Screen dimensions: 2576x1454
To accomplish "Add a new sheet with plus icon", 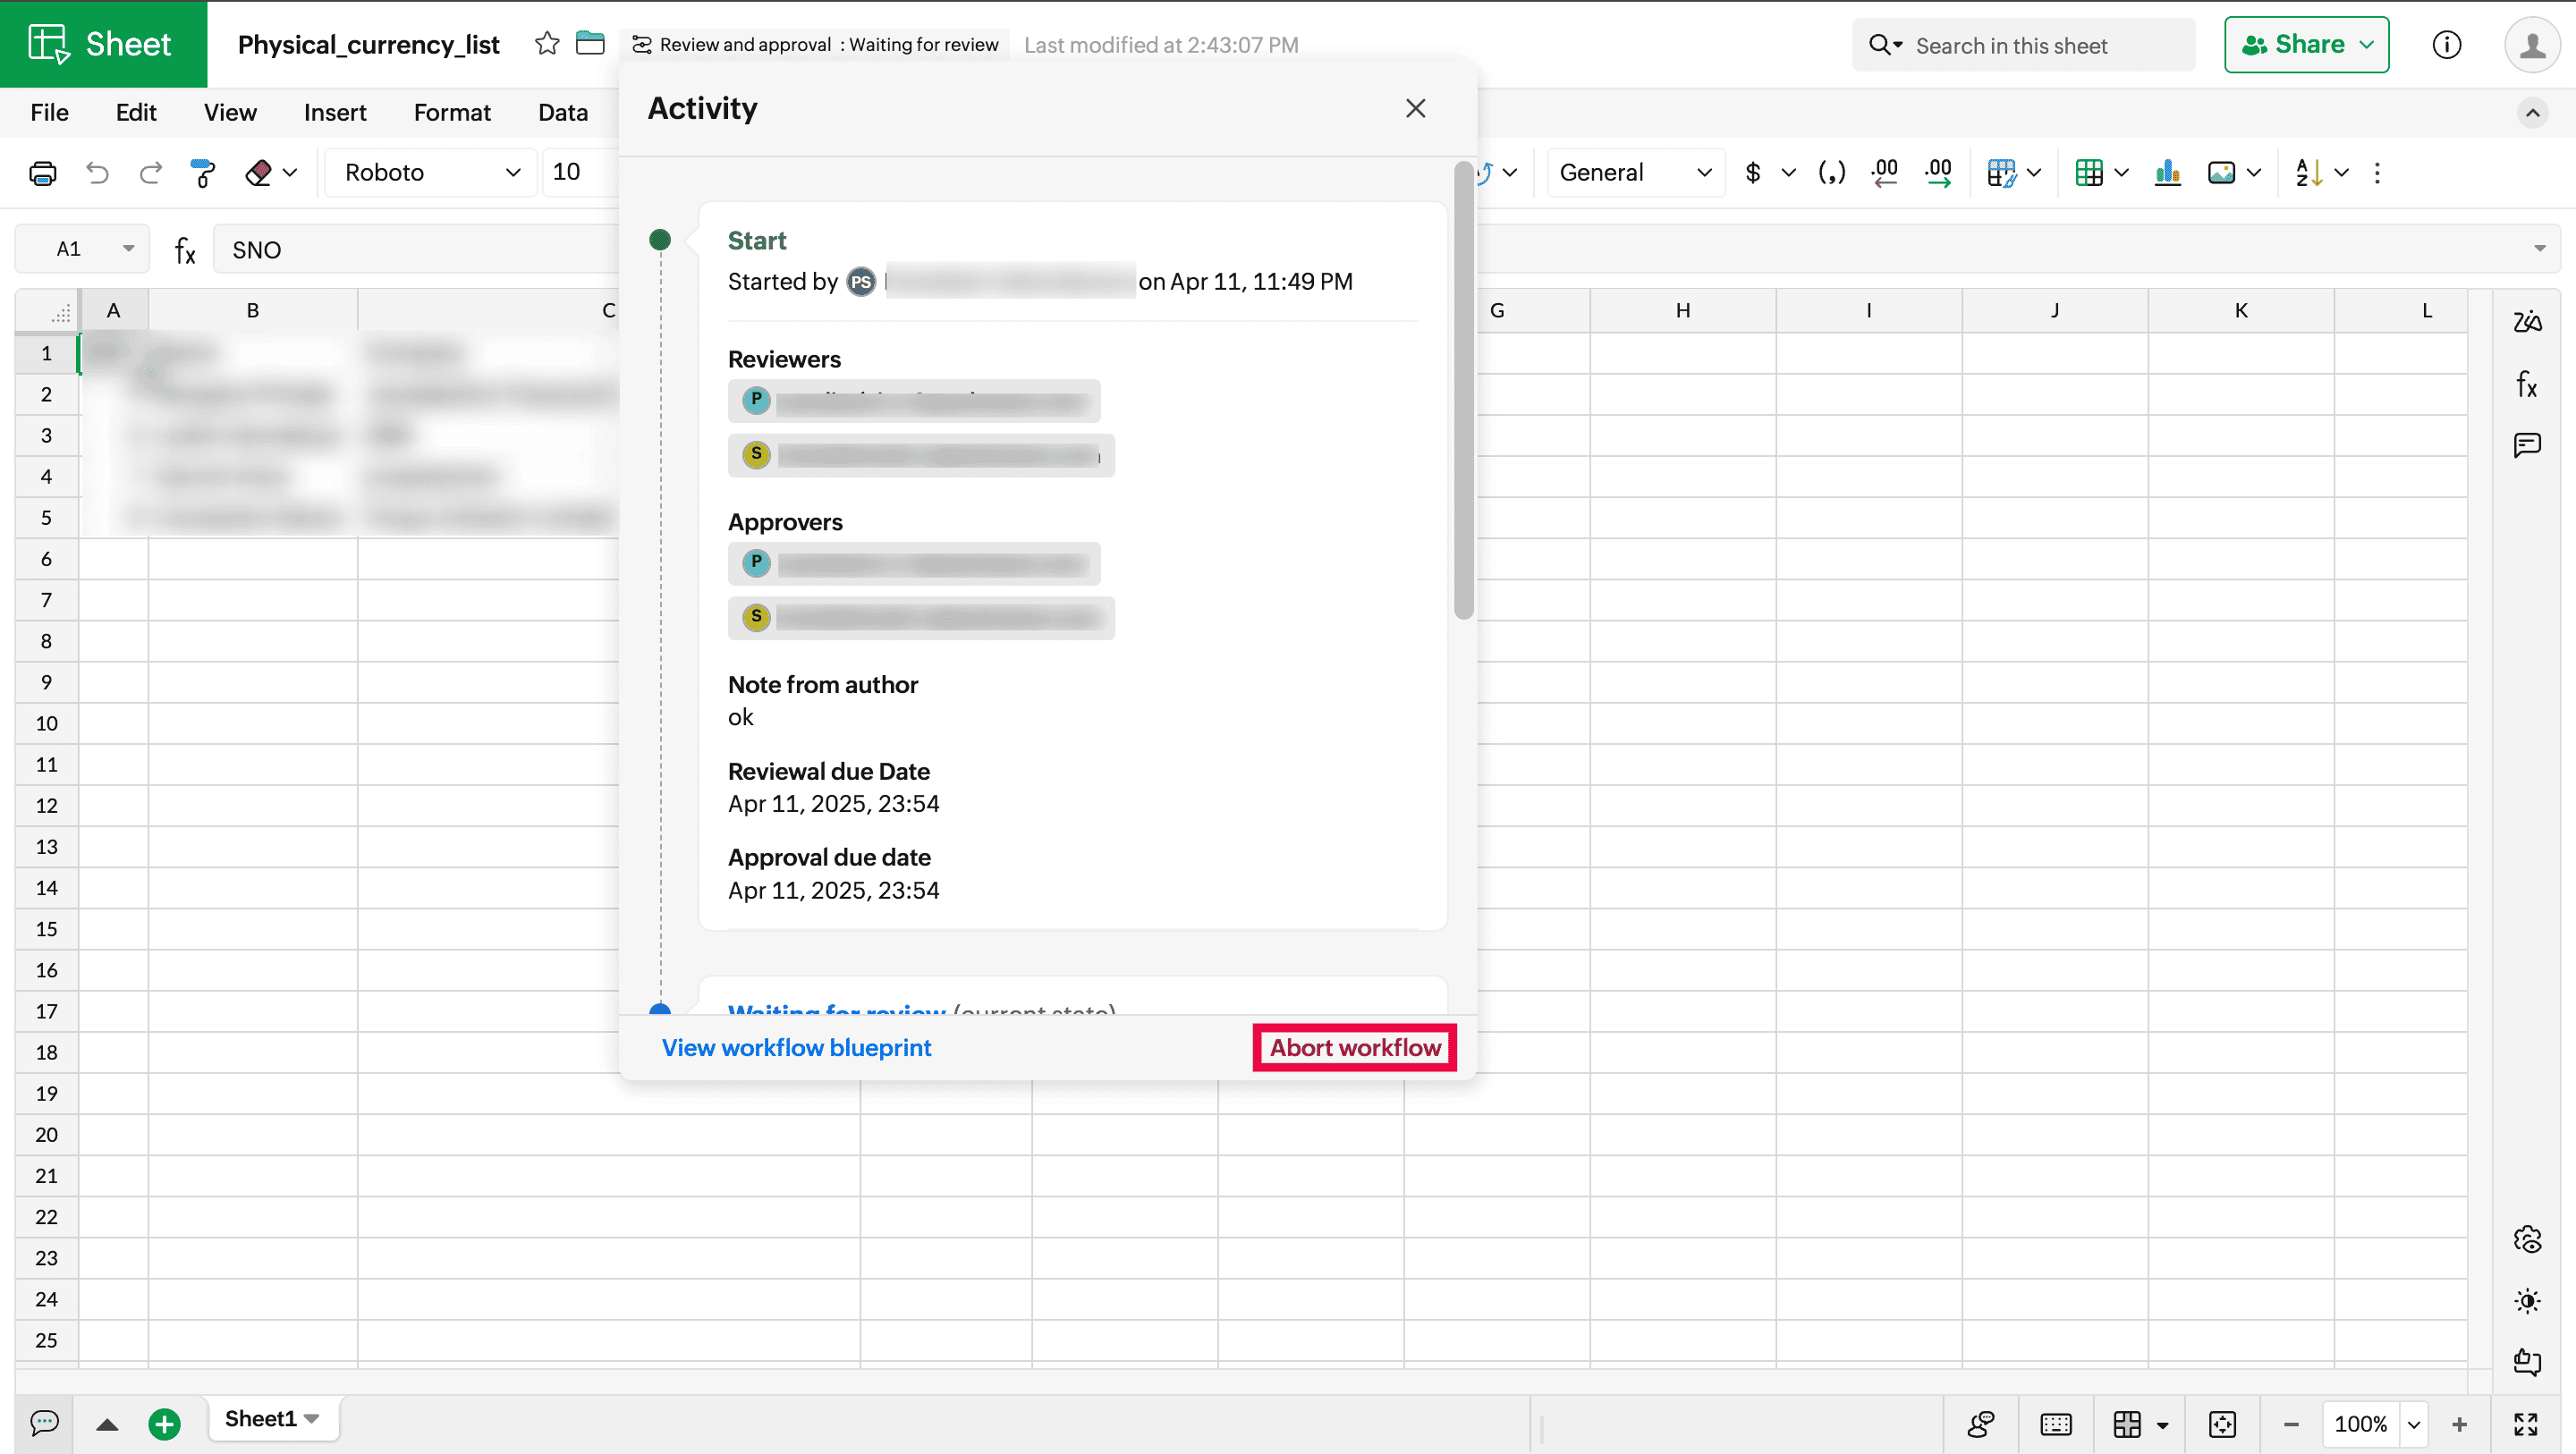I will 164,1423.
